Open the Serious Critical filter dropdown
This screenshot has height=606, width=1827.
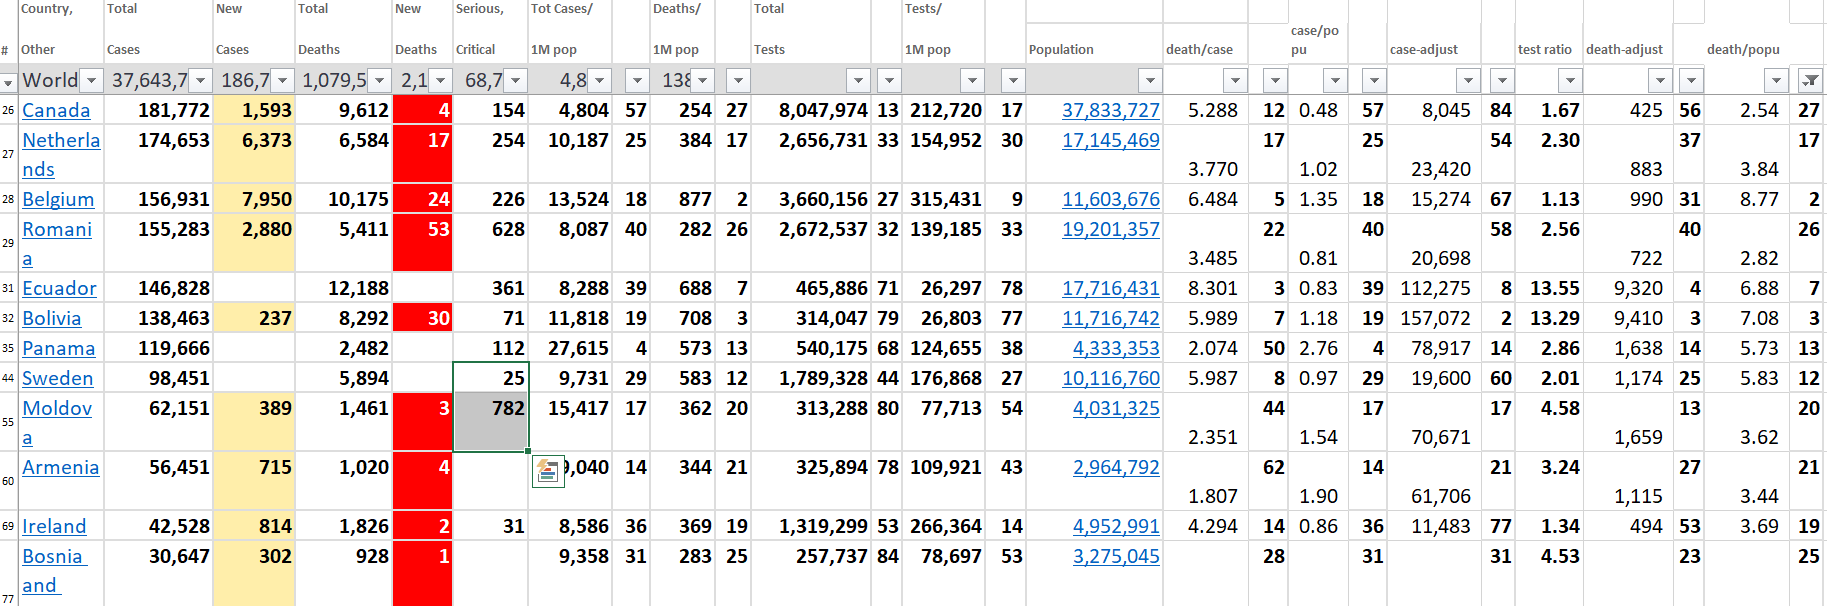tap(516, 80)
